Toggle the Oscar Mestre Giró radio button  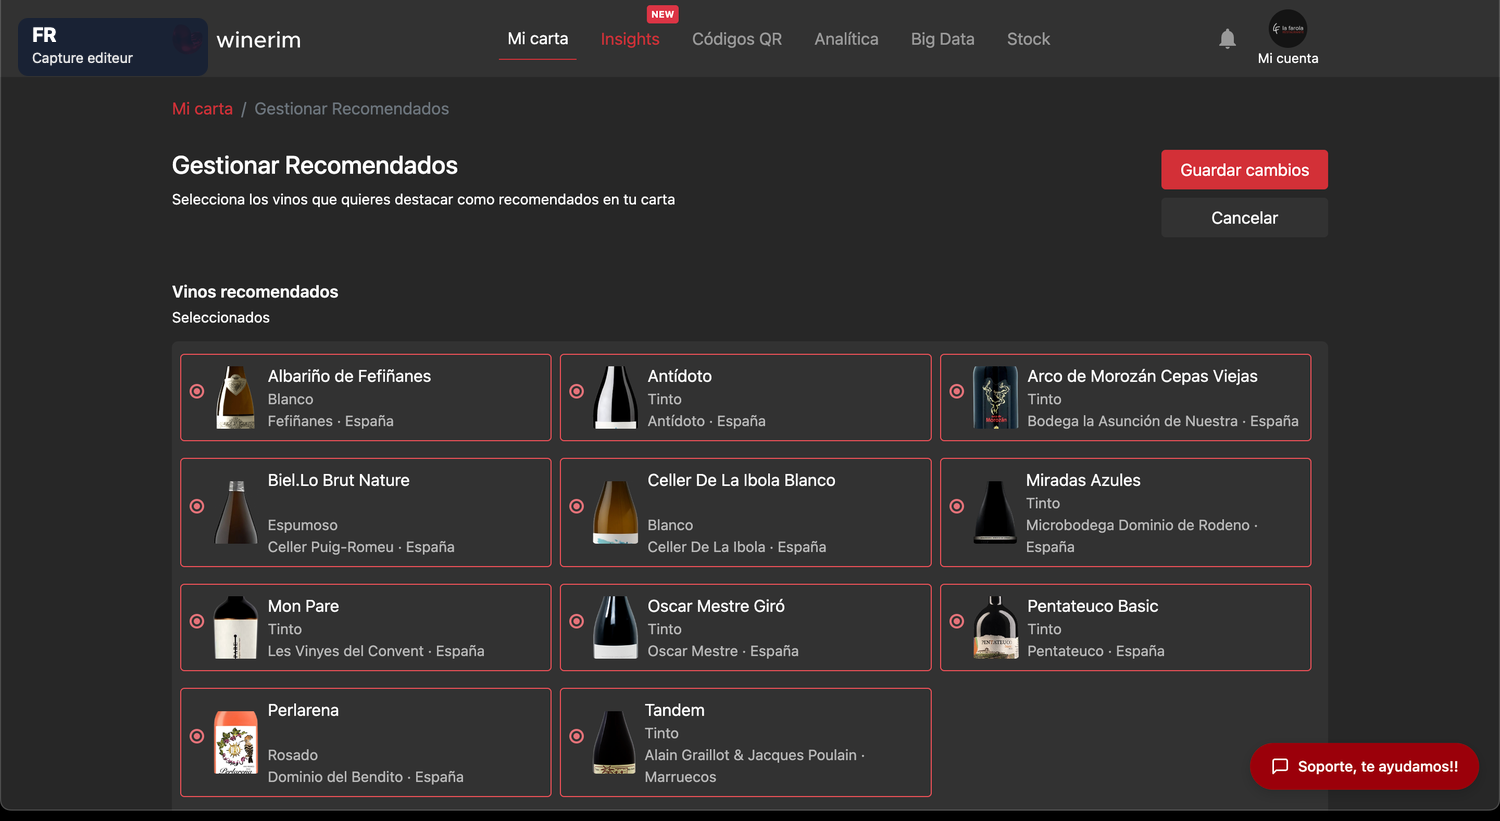577,621
